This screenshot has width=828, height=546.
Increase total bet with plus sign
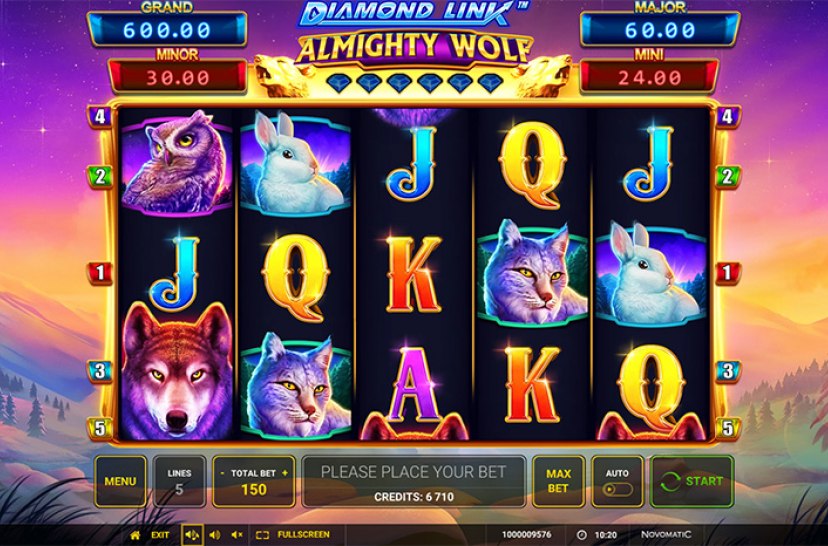pyautogui.click(x=285, y=473)
